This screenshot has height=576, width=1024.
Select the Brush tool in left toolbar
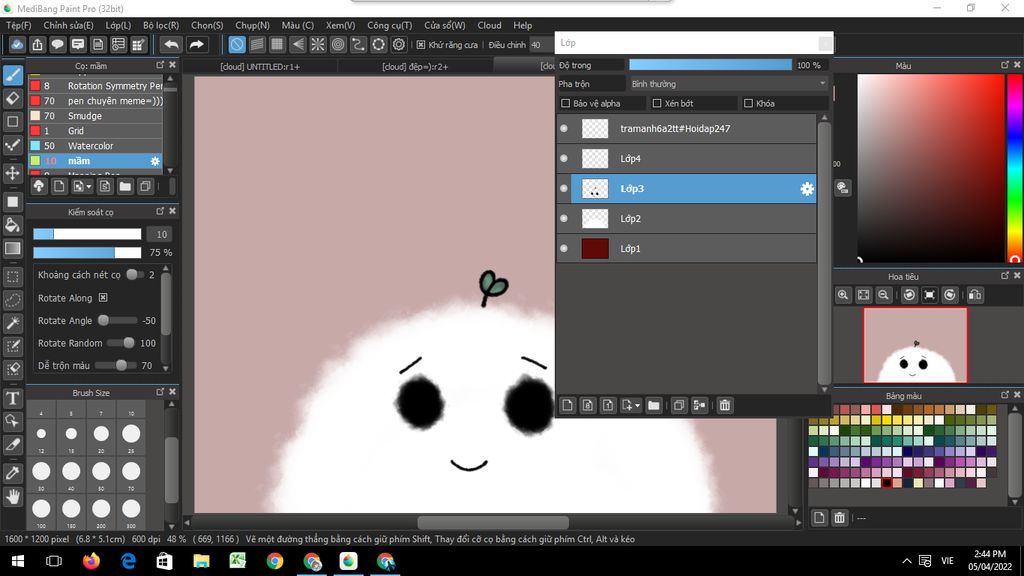click(x=13, y=75)
